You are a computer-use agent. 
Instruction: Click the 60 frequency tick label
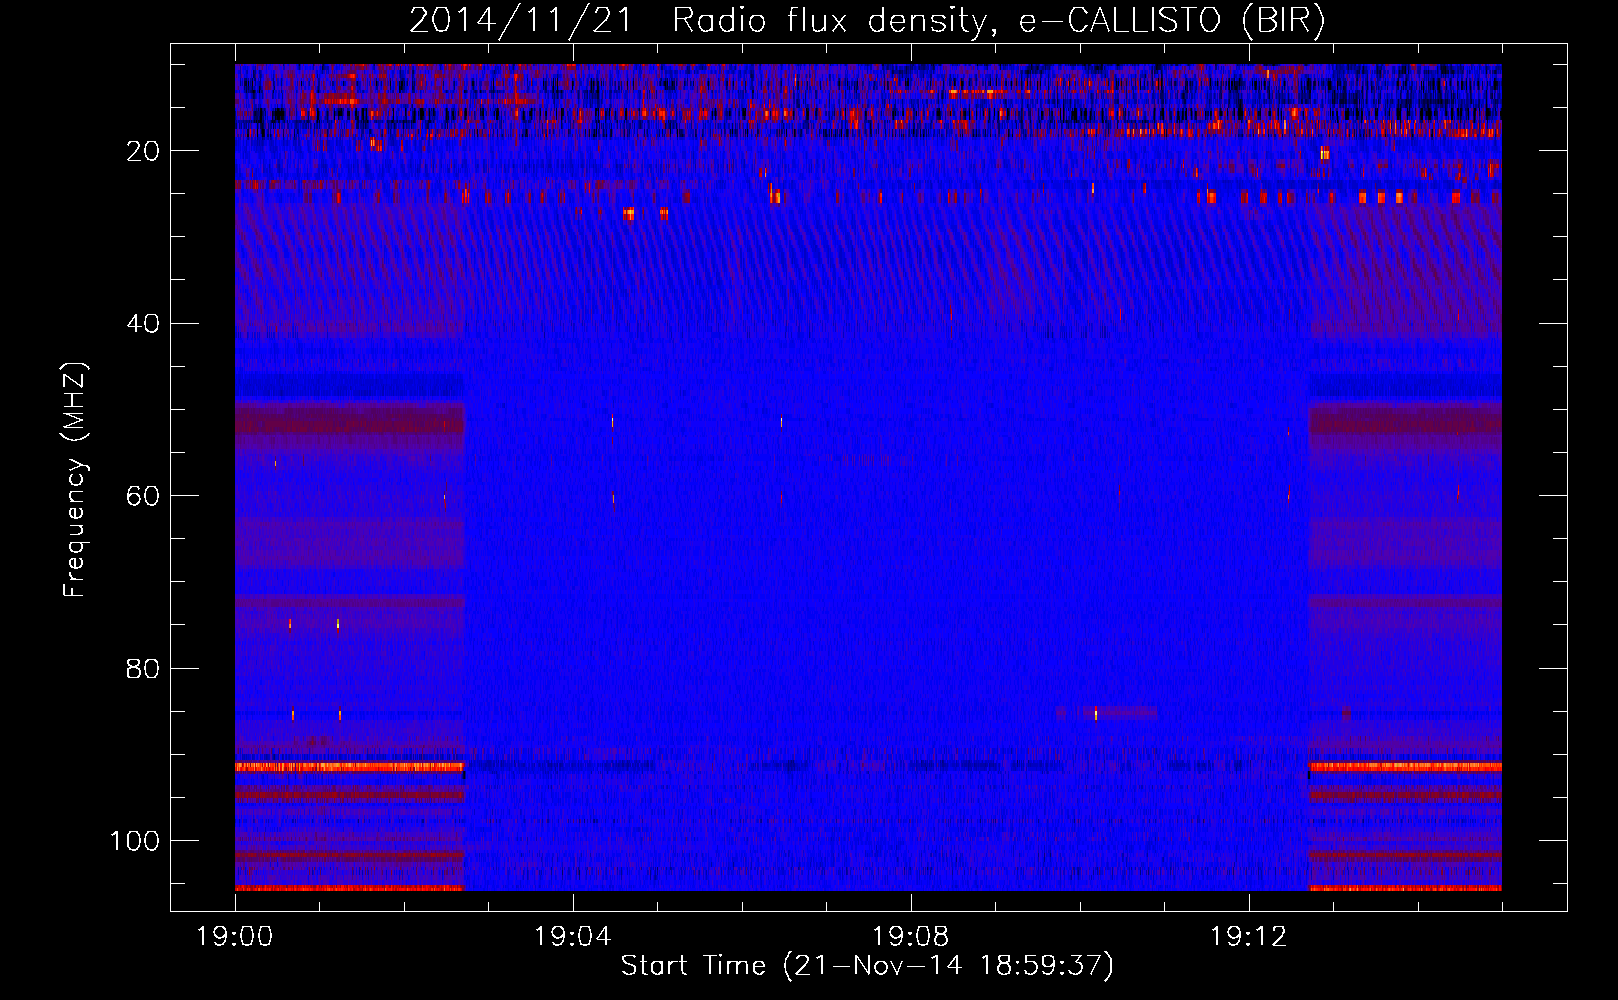(143, 496)
